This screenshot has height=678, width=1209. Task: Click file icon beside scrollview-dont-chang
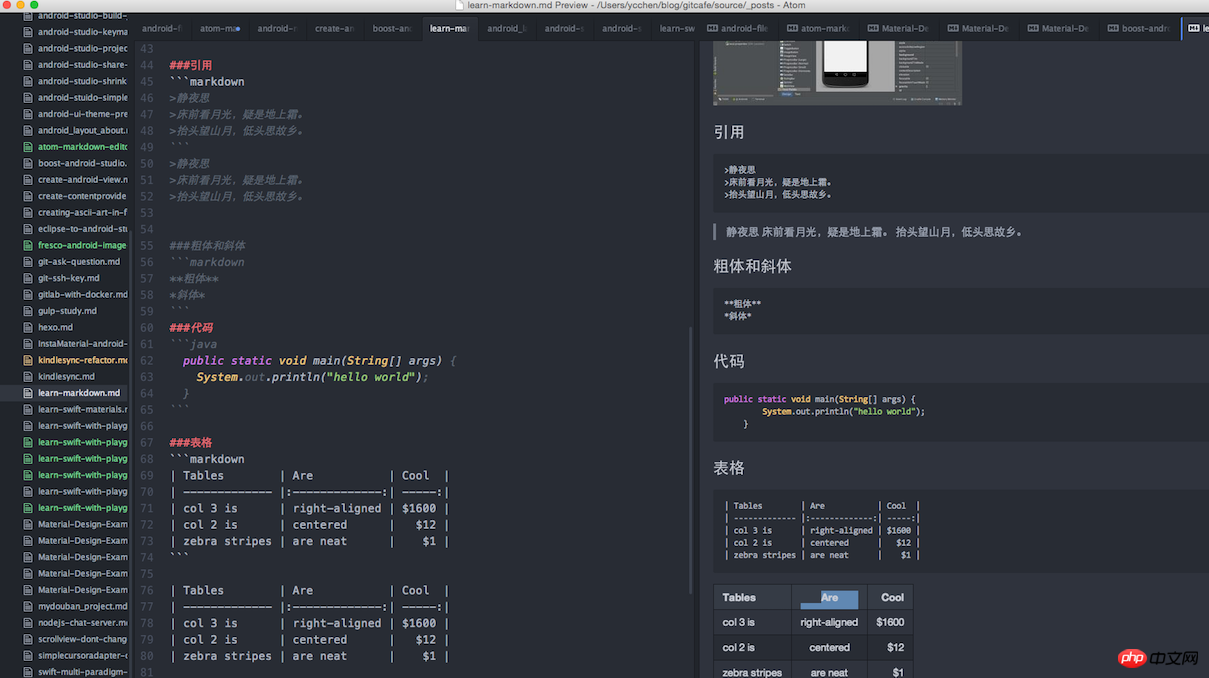click(28, 639)
